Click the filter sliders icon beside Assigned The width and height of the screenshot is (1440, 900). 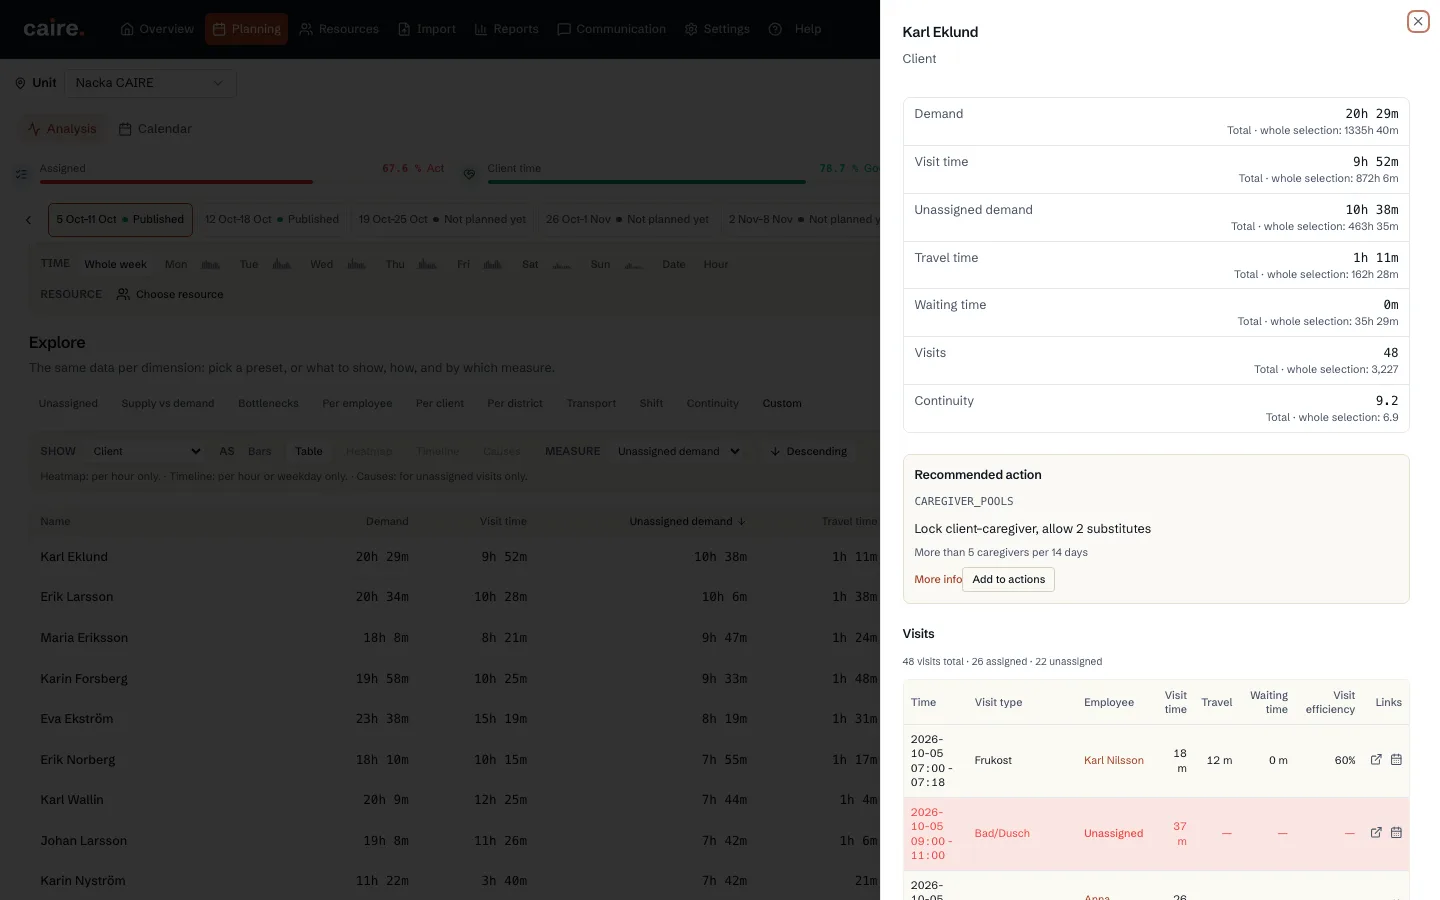[21, 174]
